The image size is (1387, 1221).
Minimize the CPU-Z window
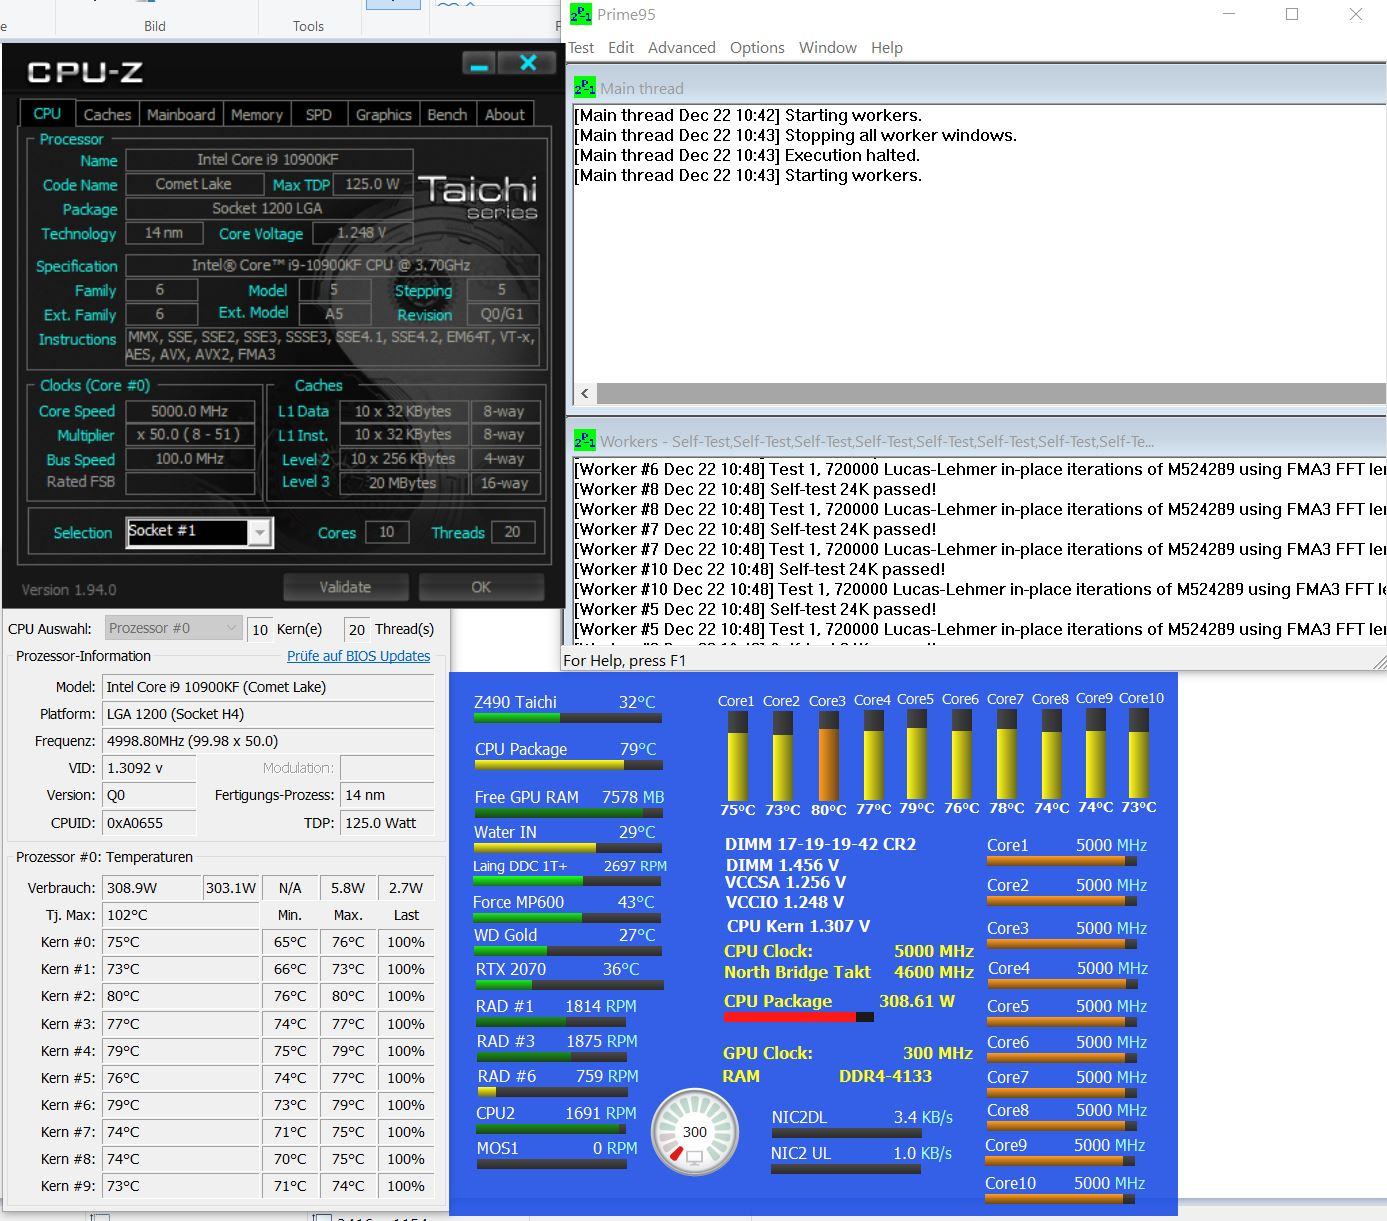point(479,64)
